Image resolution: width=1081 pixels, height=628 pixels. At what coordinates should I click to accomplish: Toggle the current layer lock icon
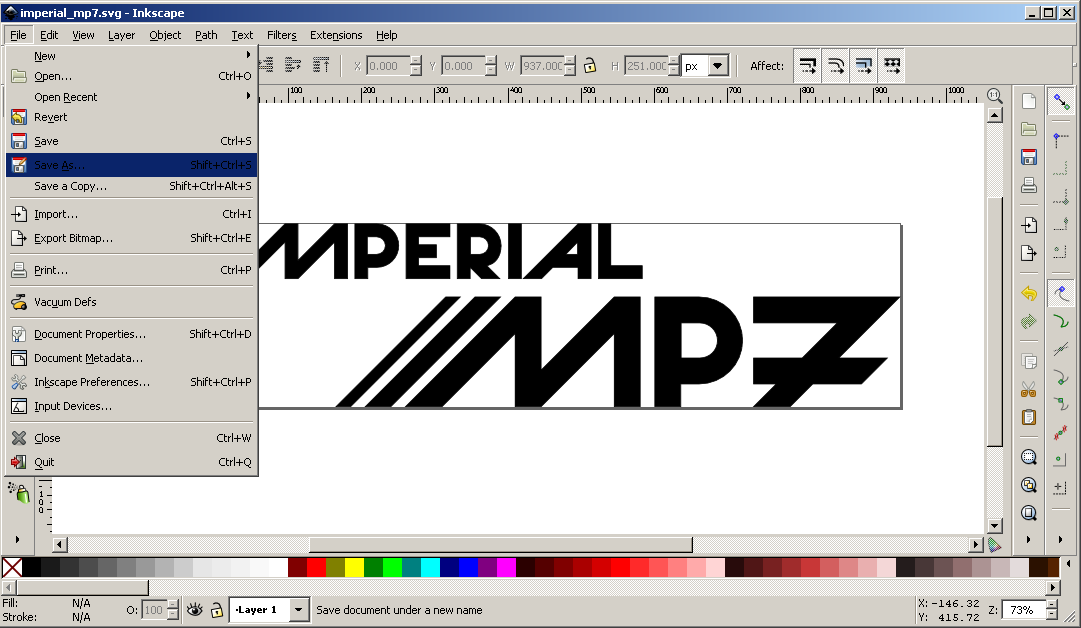point(216,609)
